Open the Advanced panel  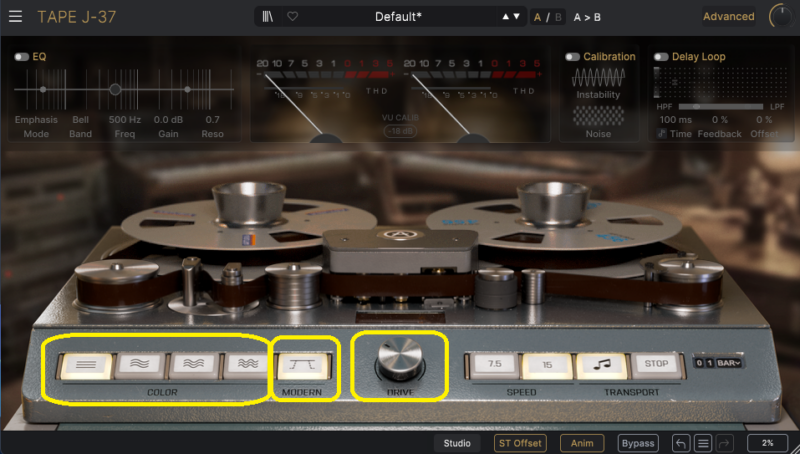coord(728,16)
